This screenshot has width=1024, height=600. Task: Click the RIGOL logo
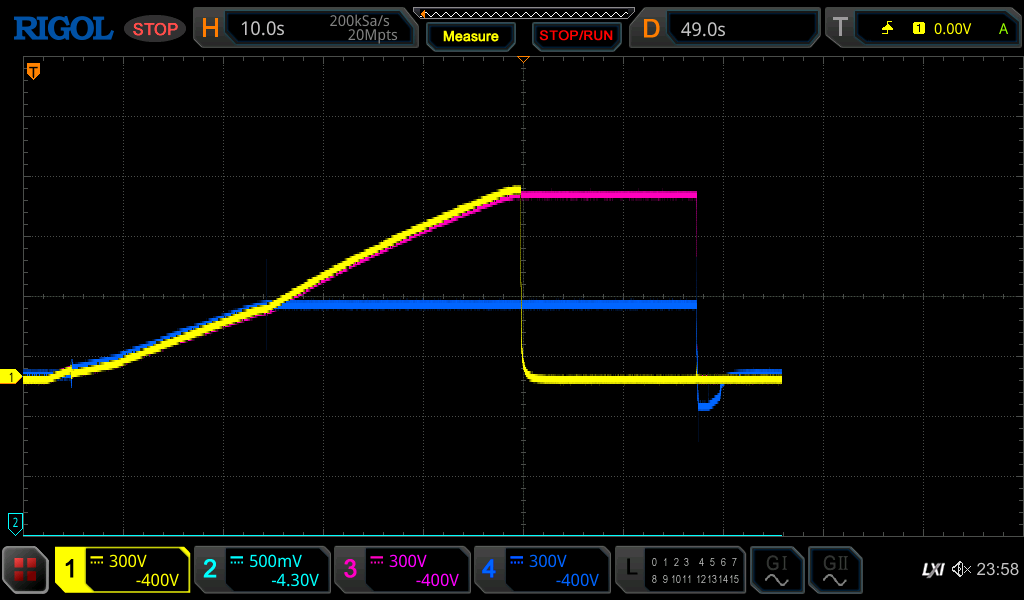[62, 29]
